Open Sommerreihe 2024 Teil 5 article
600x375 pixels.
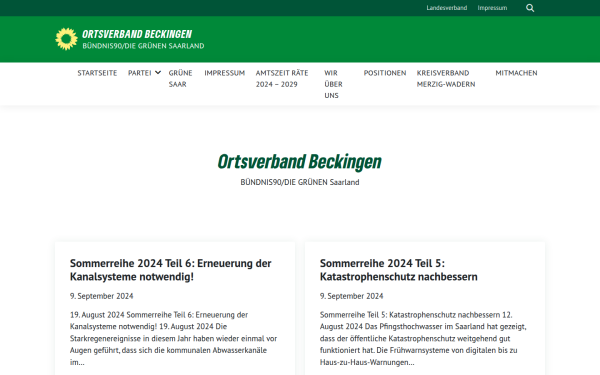coord(399,270)
